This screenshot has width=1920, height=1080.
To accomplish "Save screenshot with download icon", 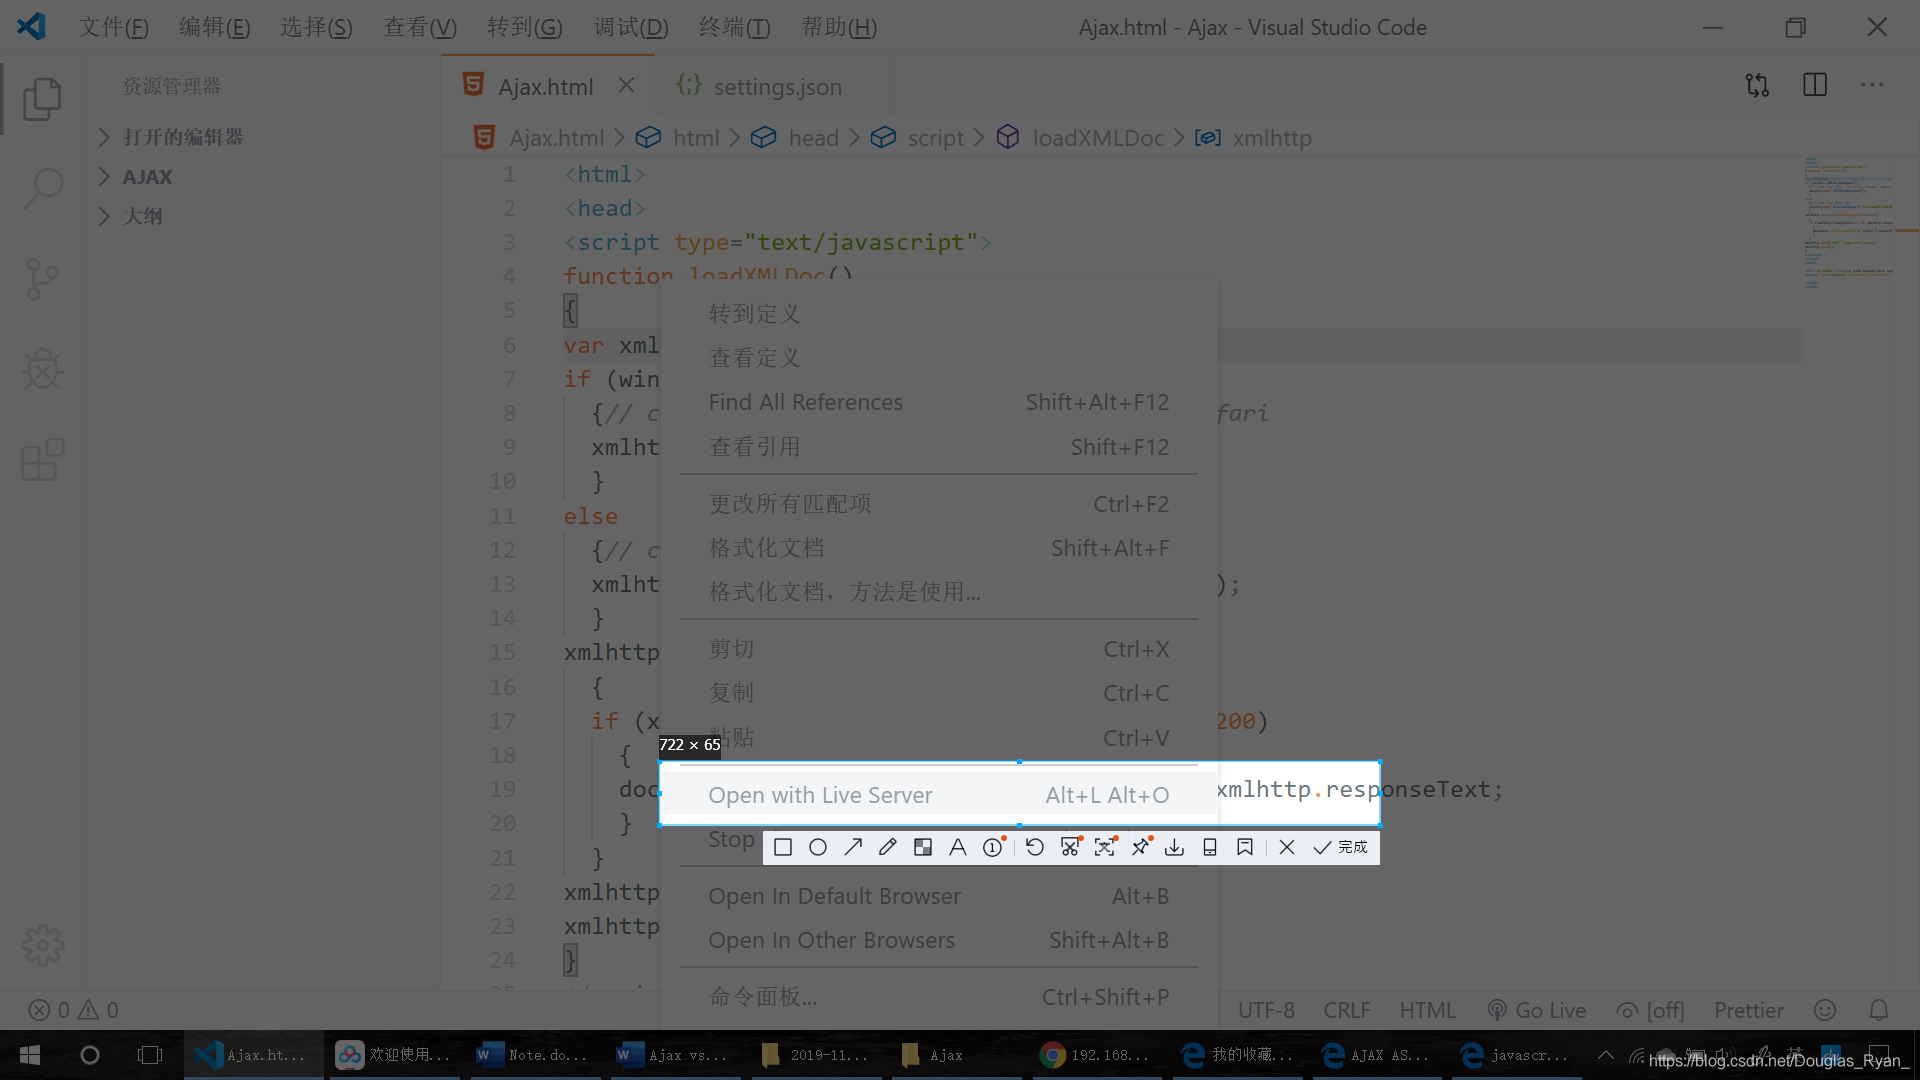I will click(x=1175, y=848).
